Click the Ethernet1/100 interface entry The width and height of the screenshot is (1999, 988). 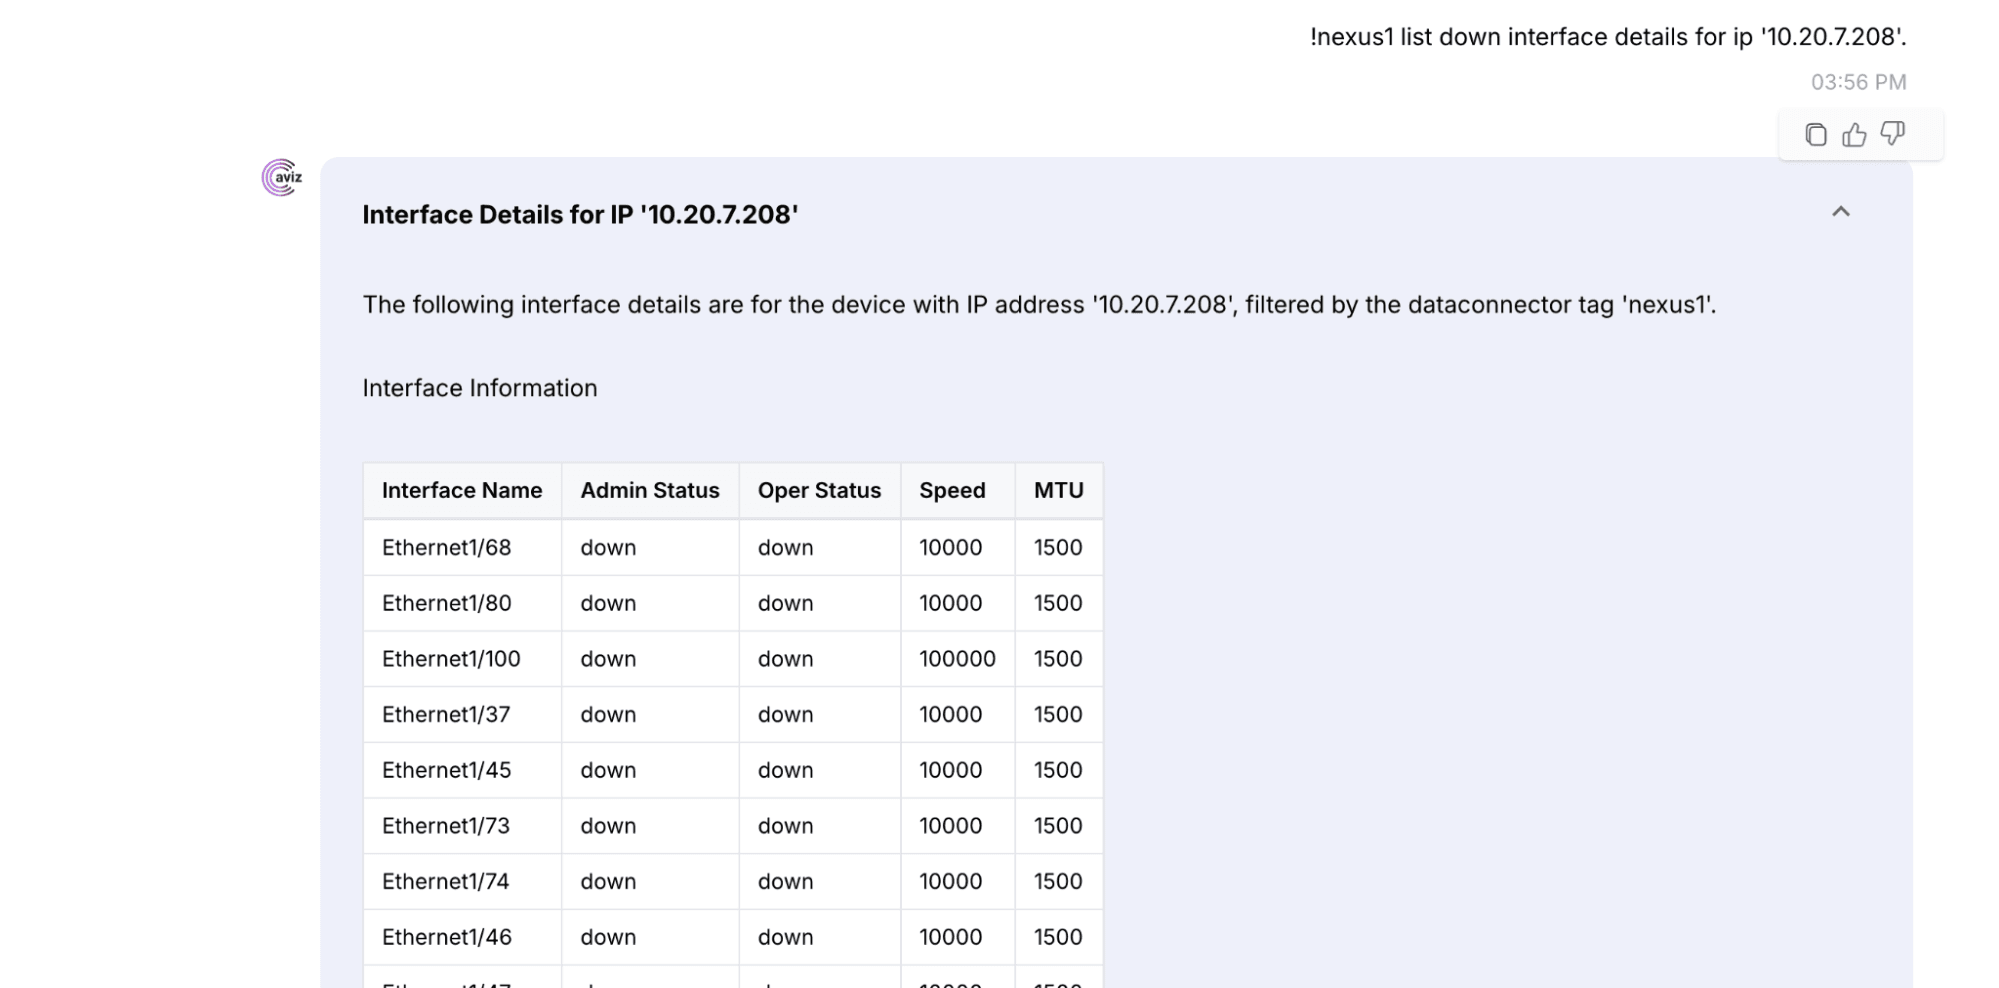(x=451, y=658)
